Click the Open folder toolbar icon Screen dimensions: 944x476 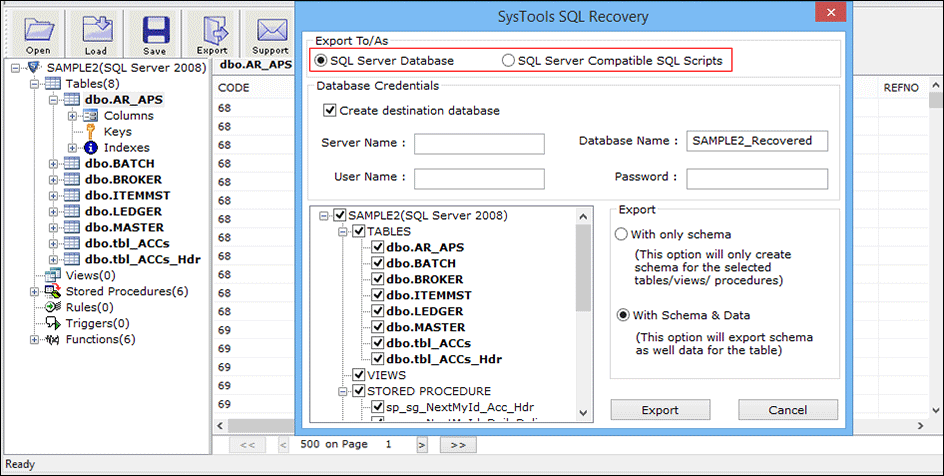point(39,29)
